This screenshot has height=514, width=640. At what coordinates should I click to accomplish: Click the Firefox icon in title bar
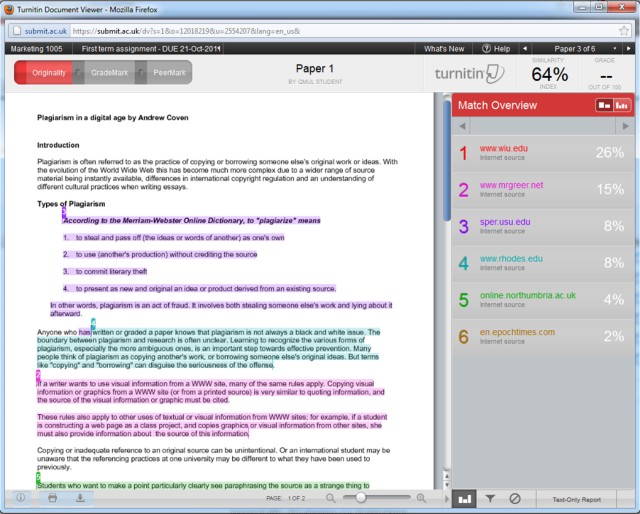(x=8, y=9)
